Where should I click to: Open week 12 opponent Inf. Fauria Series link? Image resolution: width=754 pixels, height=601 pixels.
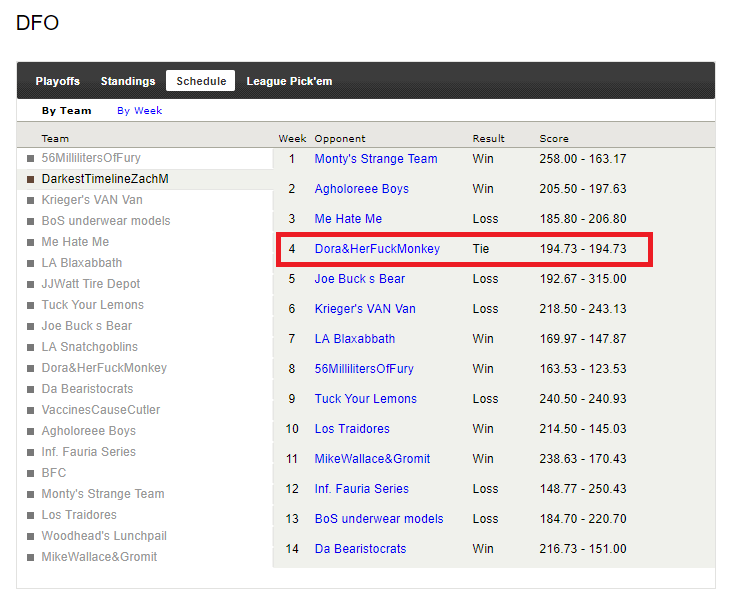(362, 489)
